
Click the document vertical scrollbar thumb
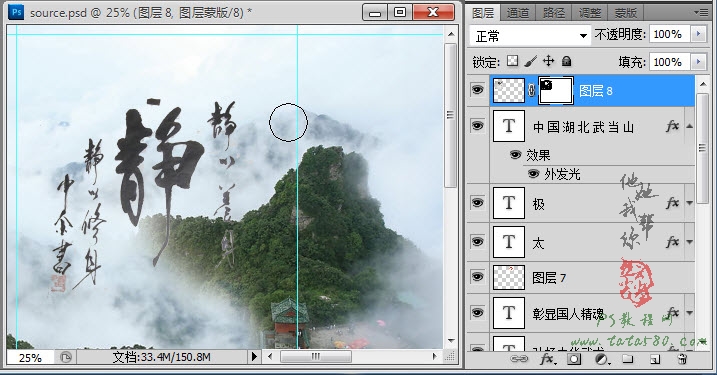tap(450, 115)
